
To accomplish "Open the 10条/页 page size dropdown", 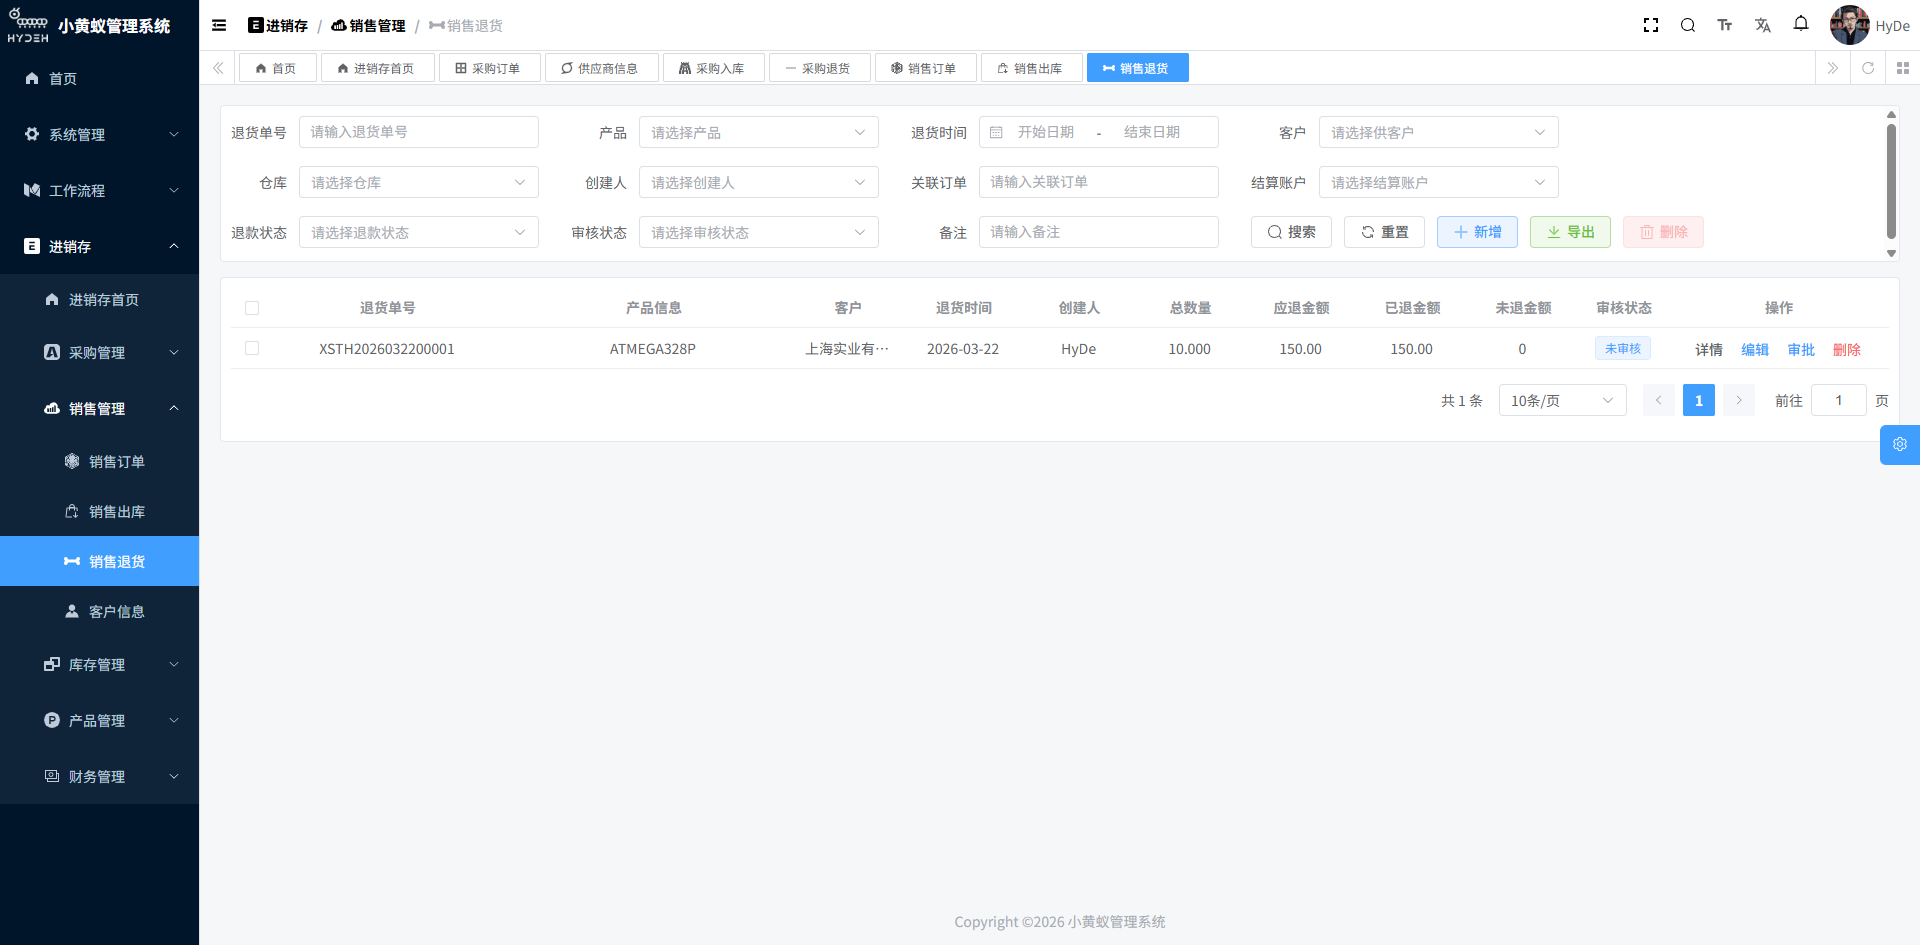I will (1562, 400).
